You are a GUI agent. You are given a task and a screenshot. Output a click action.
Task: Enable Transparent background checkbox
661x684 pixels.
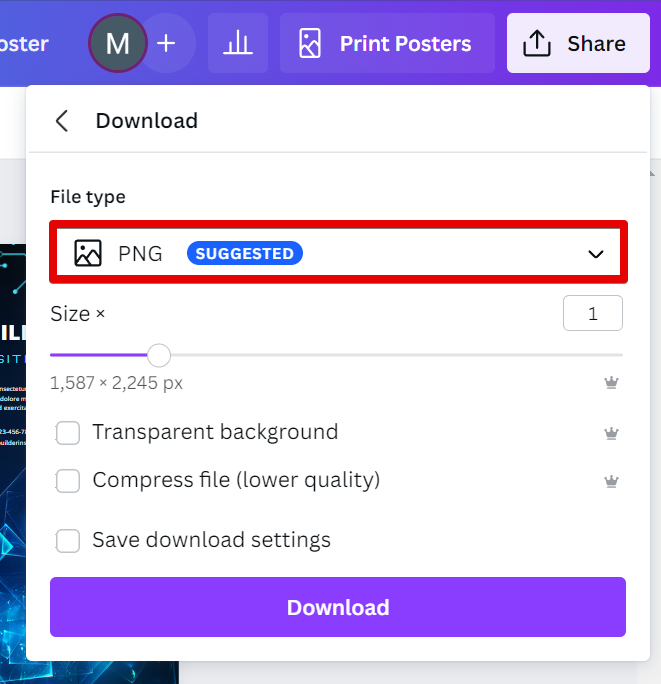(x=68, y=433)
